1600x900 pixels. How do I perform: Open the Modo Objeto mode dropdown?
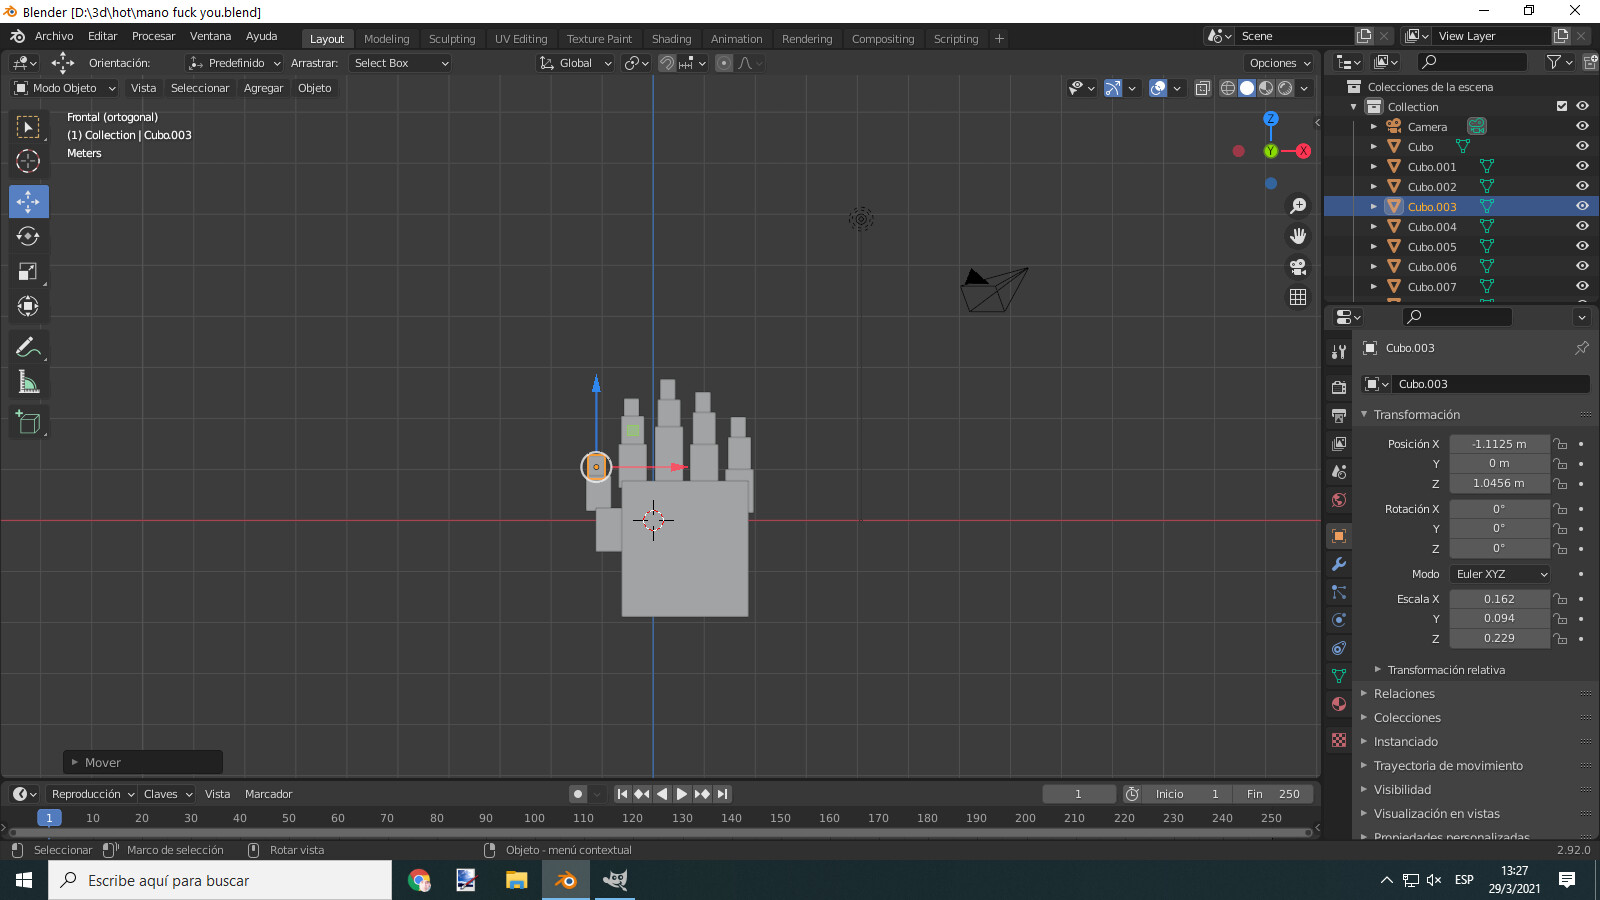(x=64, y=88)
